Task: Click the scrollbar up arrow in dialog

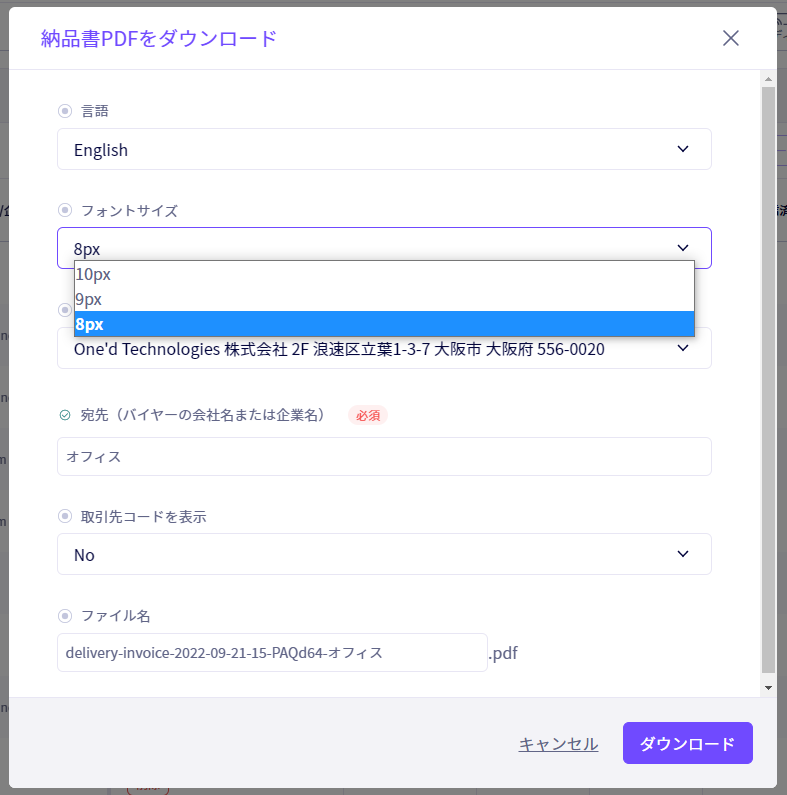Action: click(768, 79)
